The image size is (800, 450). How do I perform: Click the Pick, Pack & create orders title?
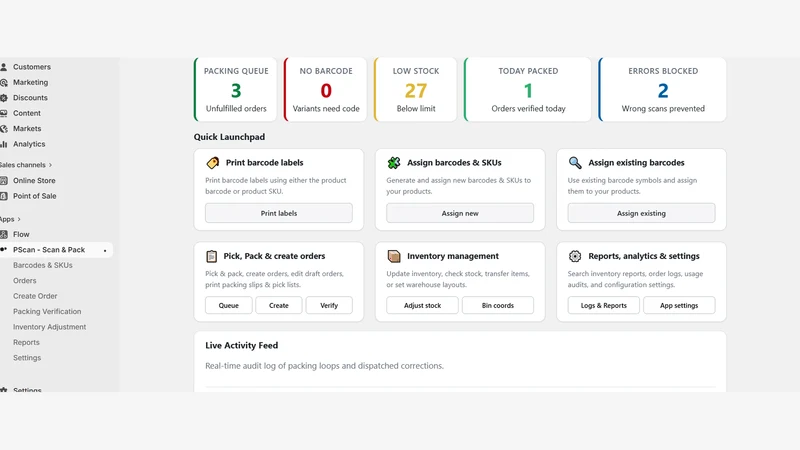pyautogui.click(x=274, y=256)
